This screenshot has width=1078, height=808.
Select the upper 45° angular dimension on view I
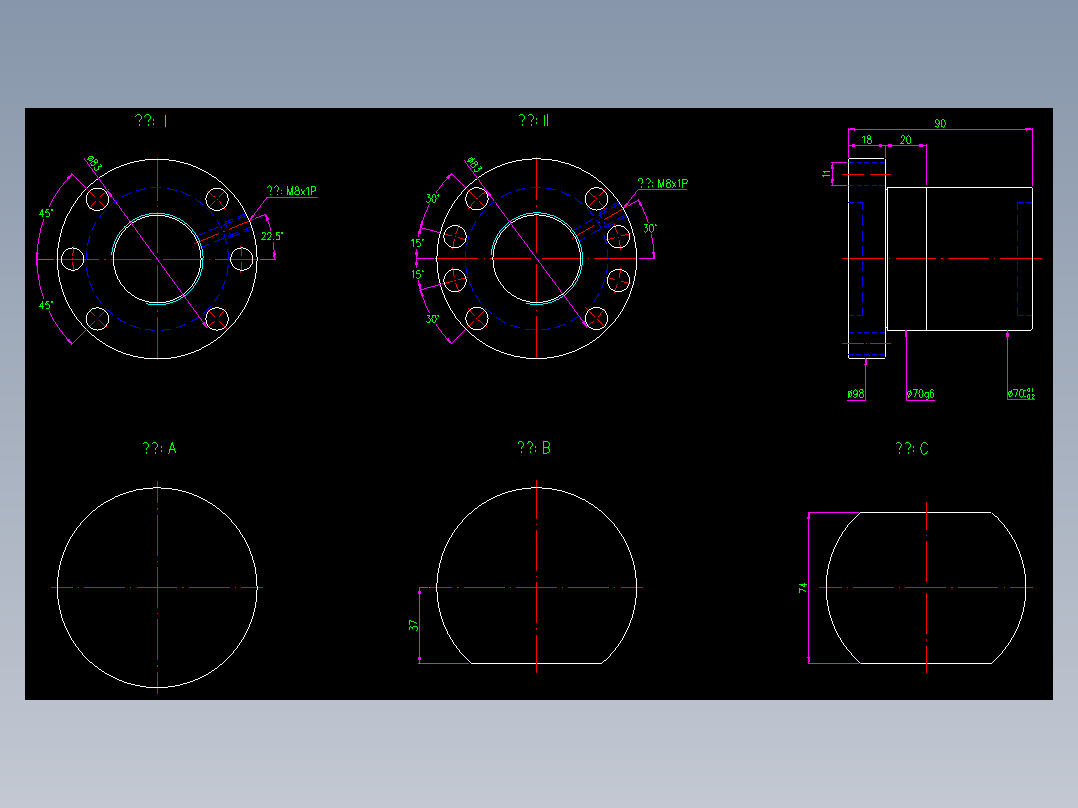[45, 213]
